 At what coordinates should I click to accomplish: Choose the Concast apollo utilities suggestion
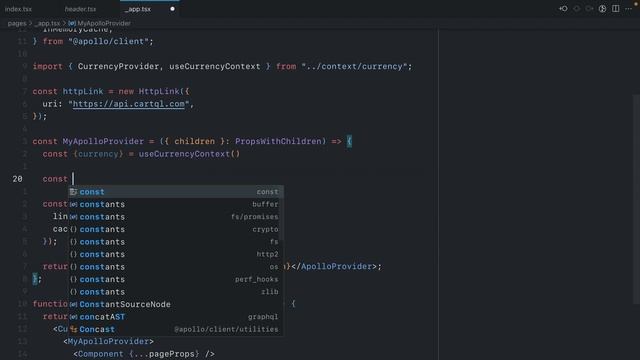(176, 329)
